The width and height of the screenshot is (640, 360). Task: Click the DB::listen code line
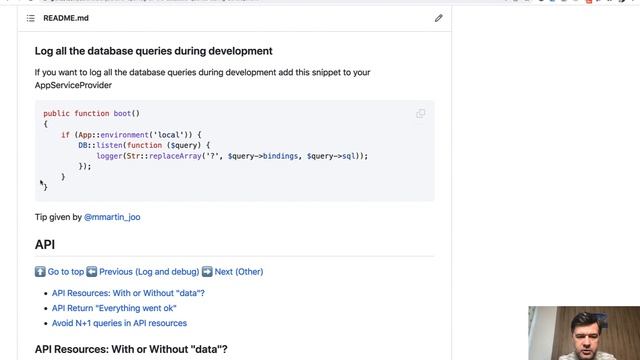144,145
